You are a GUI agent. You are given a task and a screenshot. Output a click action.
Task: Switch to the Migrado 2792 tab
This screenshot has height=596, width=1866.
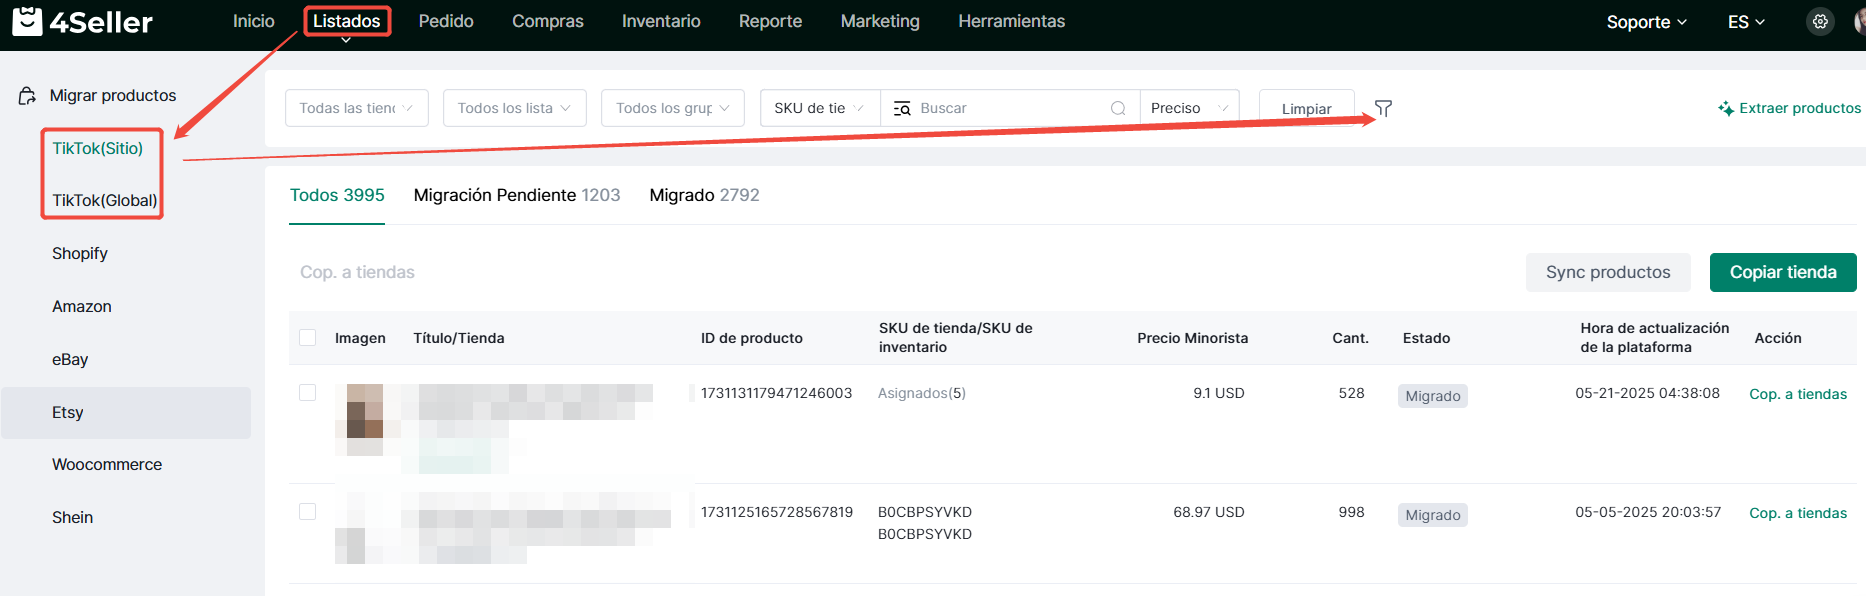click(704, 195)
